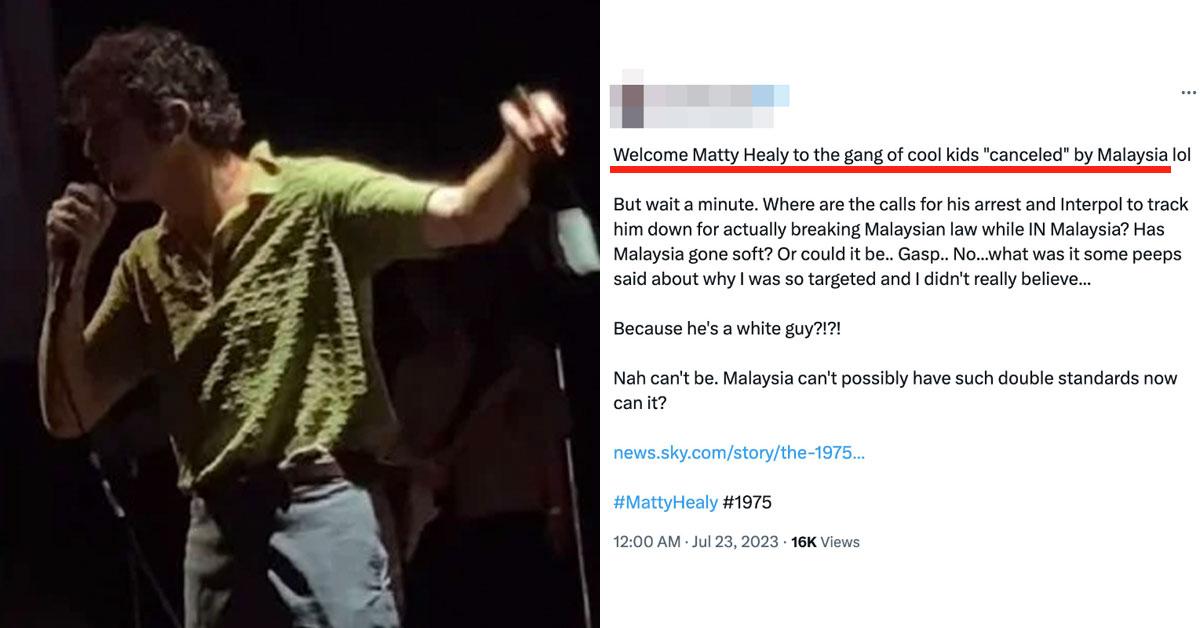Viewport: 1200px width, 628px height.
Task: View the 16K Views count
Action: coord(825,542)
